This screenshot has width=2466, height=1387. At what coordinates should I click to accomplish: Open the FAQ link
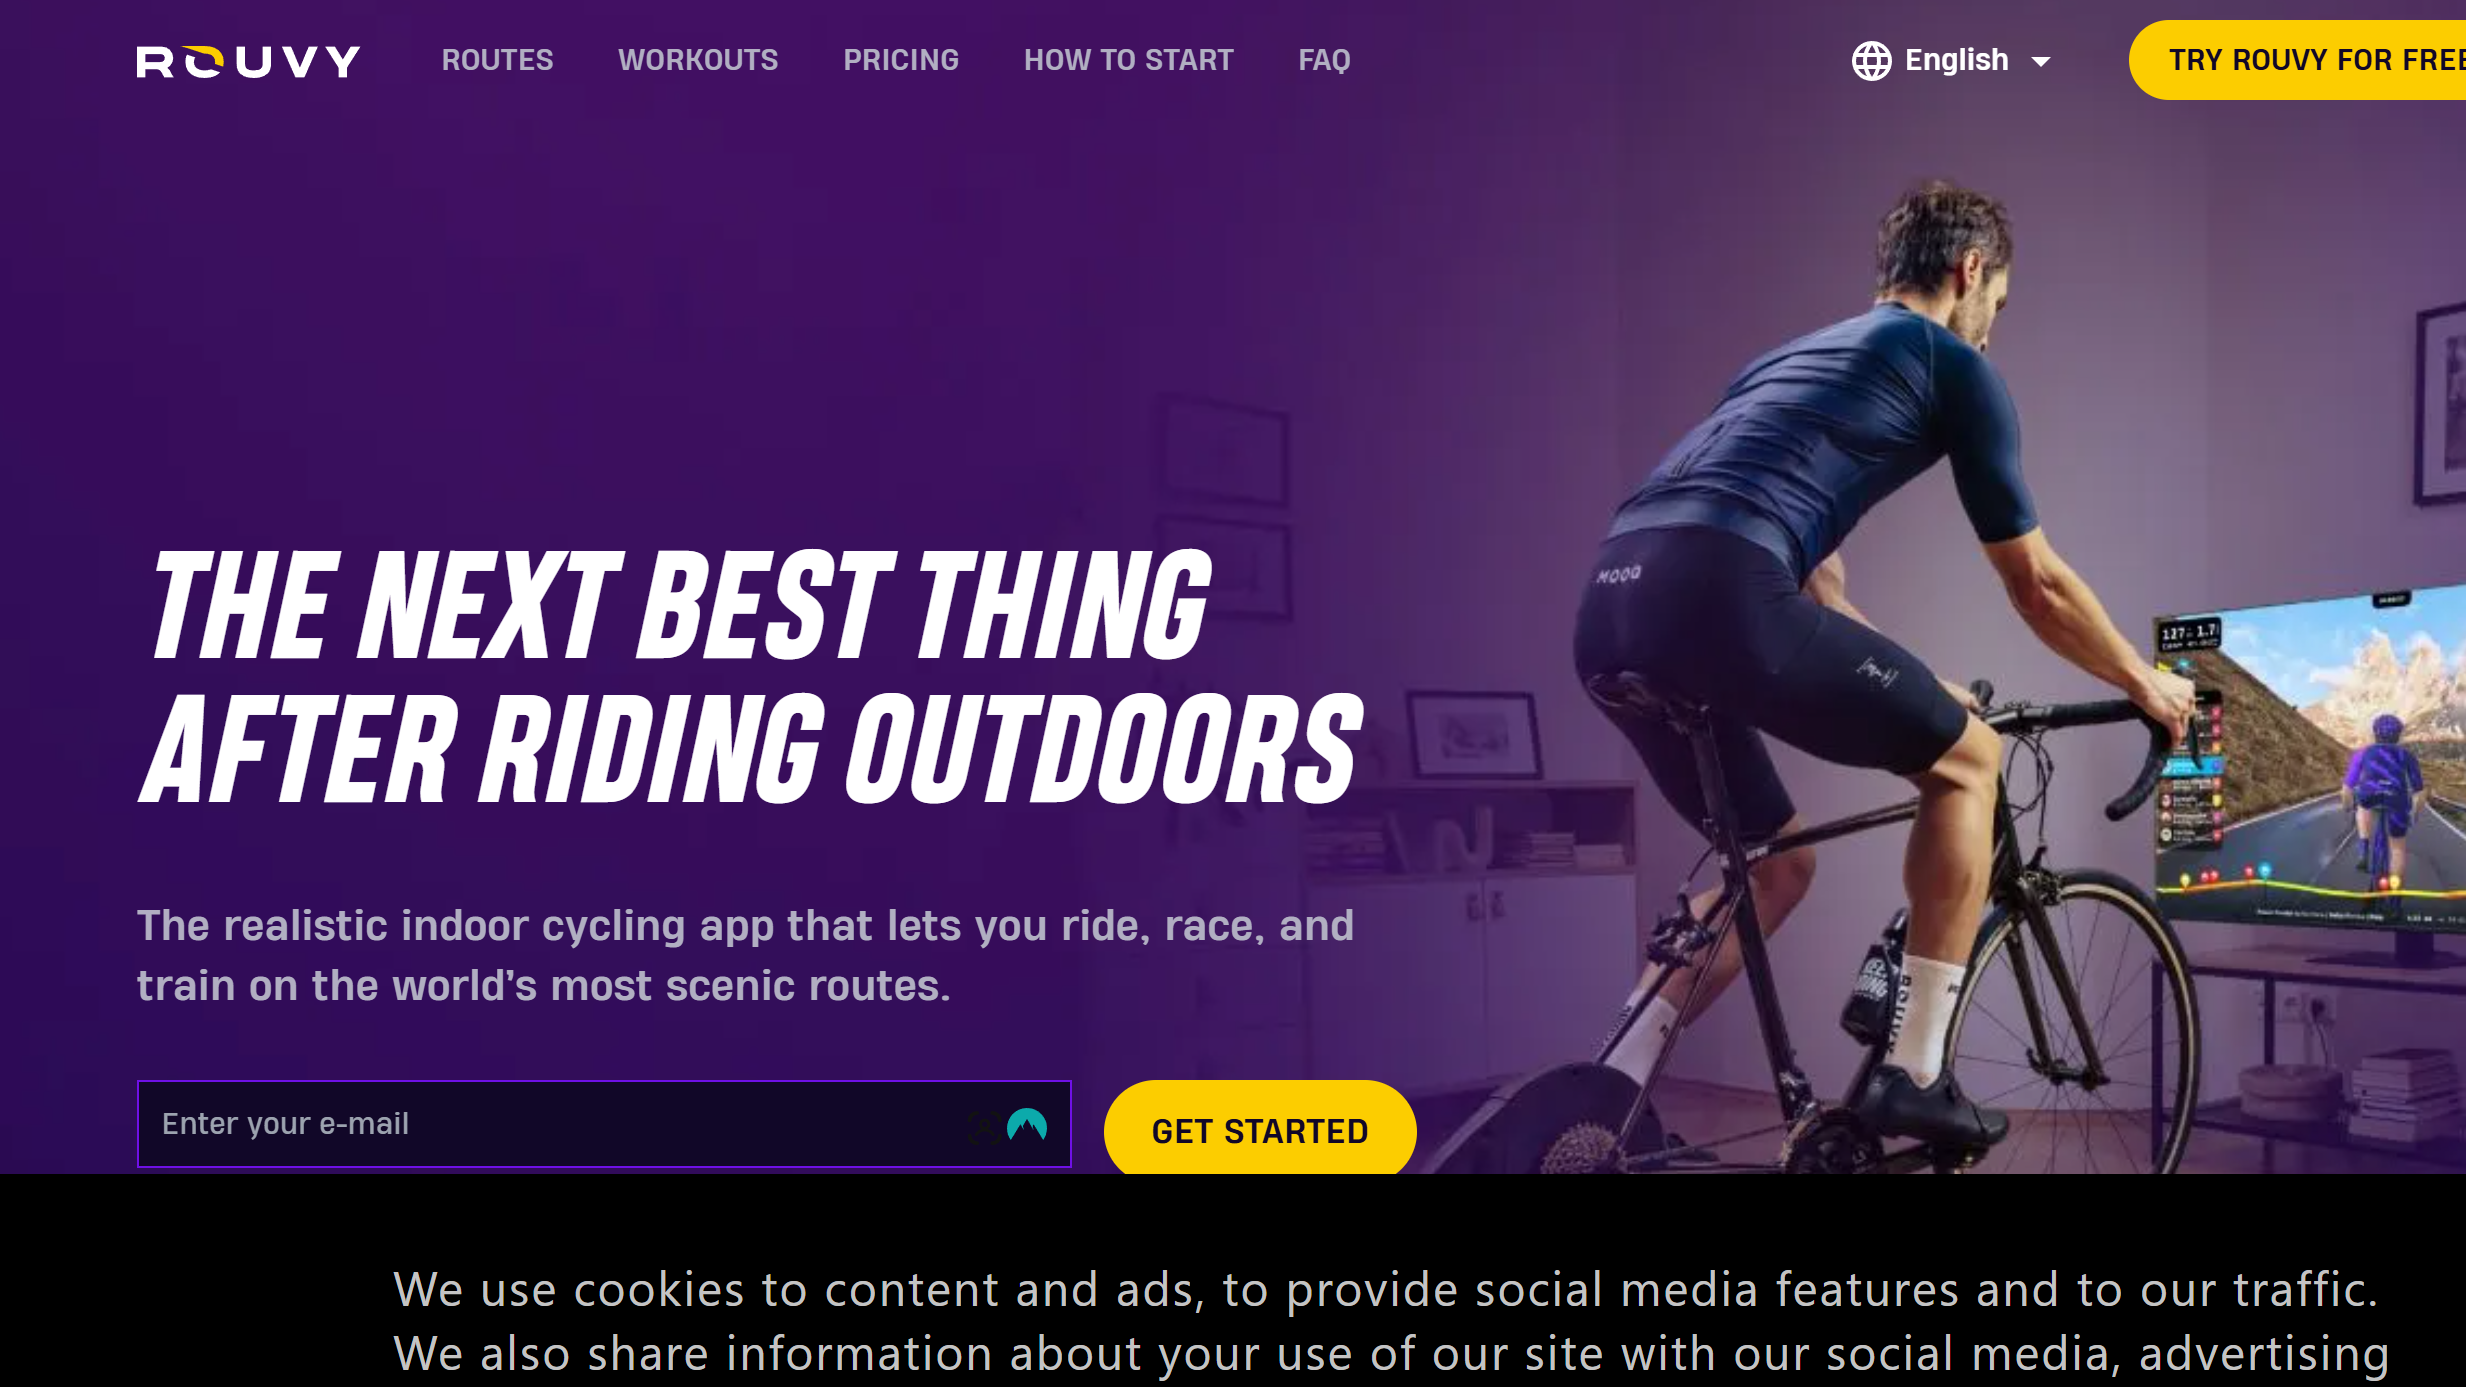1324,60
